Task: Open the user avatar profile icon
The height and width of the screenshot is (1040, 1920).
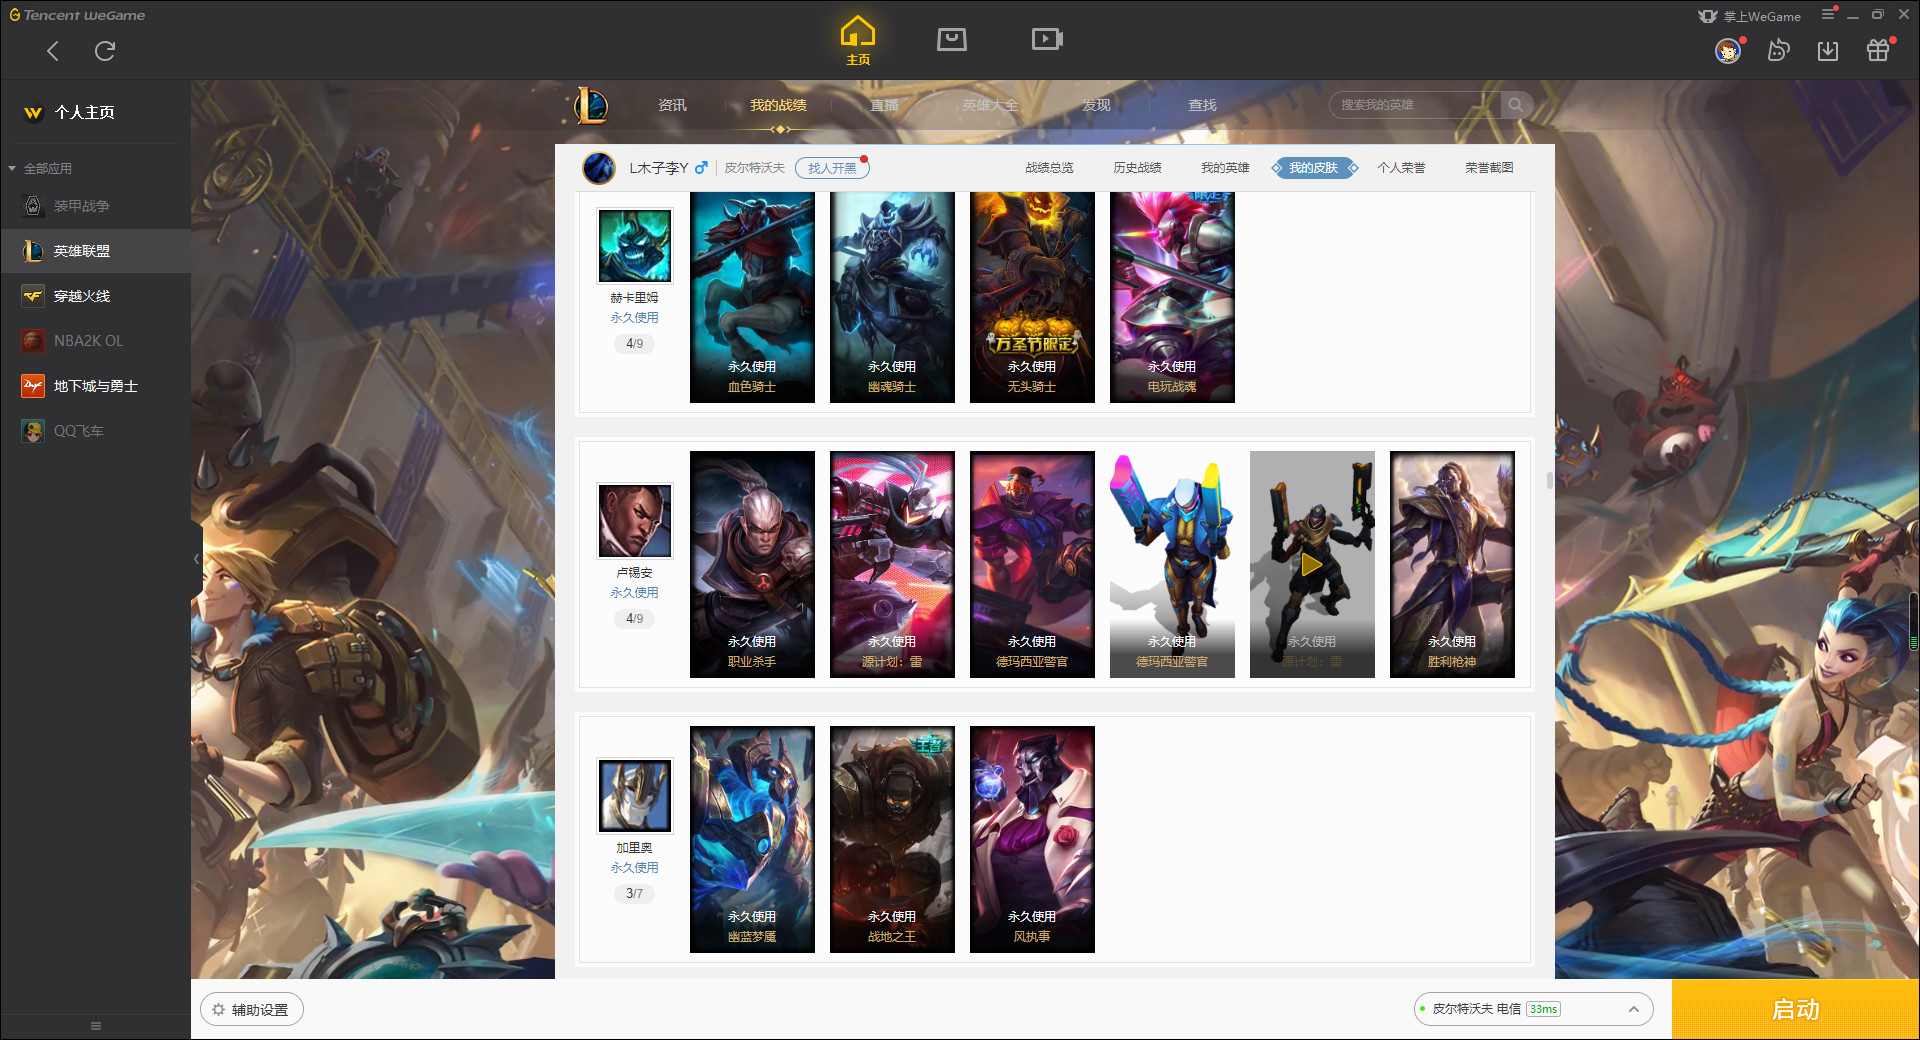Action: (x=1728, y=50)
